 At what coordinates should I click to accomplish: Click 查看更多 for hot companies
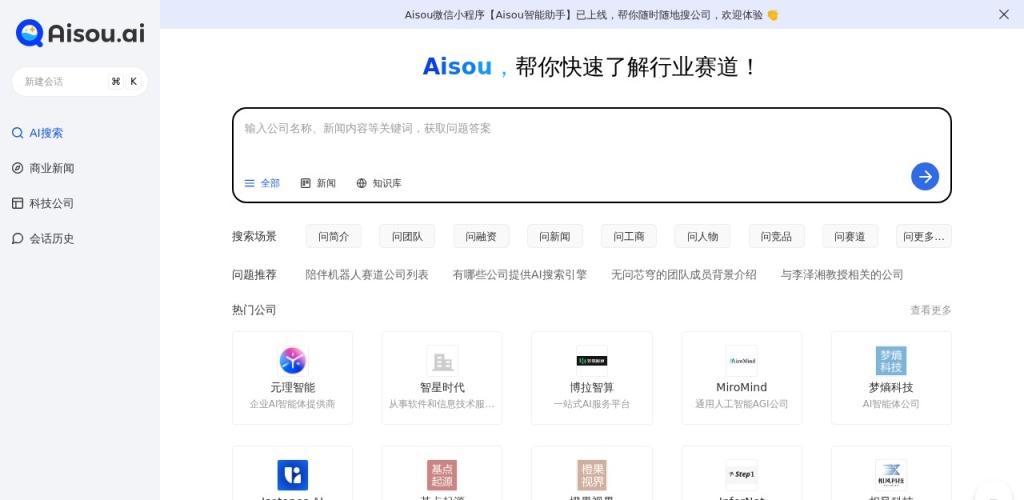(930, 310)
